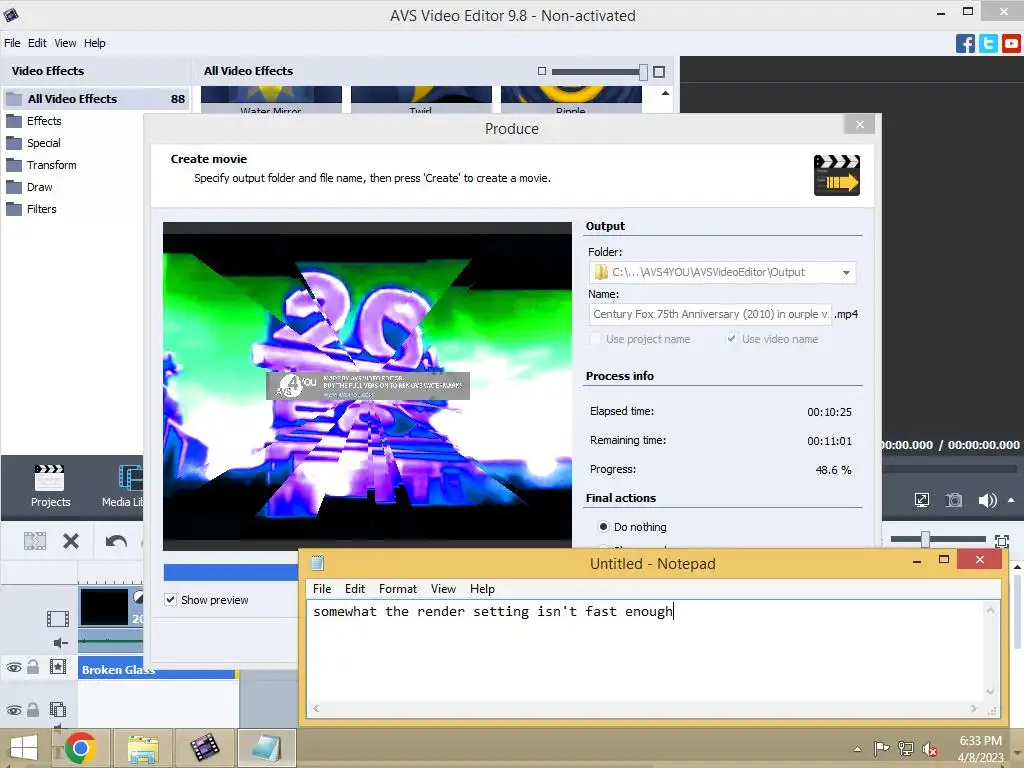Viewport: 1024px width, 768px height.
Task: Click the timeline delete X icon
Action: point(71,541)
